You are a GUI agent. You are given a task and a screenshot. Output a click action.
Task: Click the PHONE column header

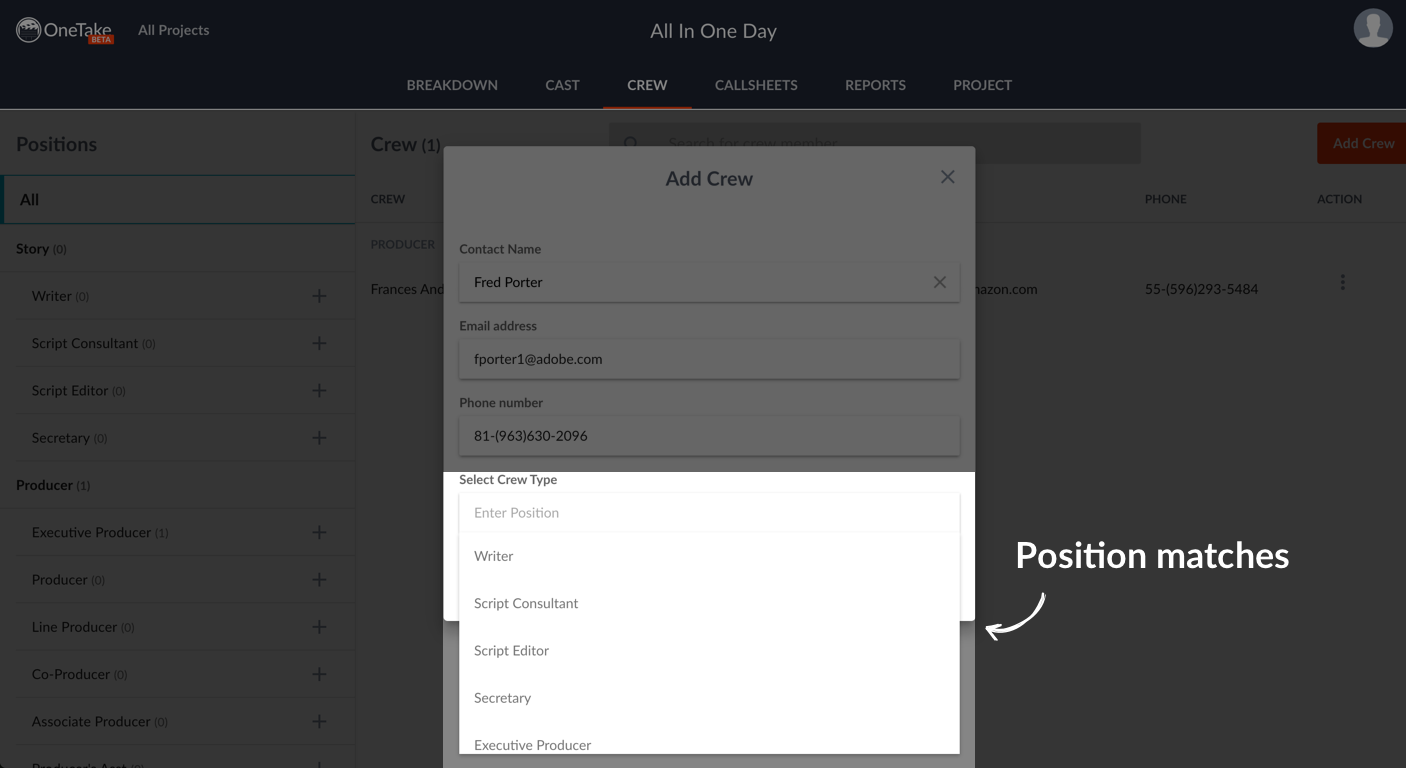point(1166,199)
